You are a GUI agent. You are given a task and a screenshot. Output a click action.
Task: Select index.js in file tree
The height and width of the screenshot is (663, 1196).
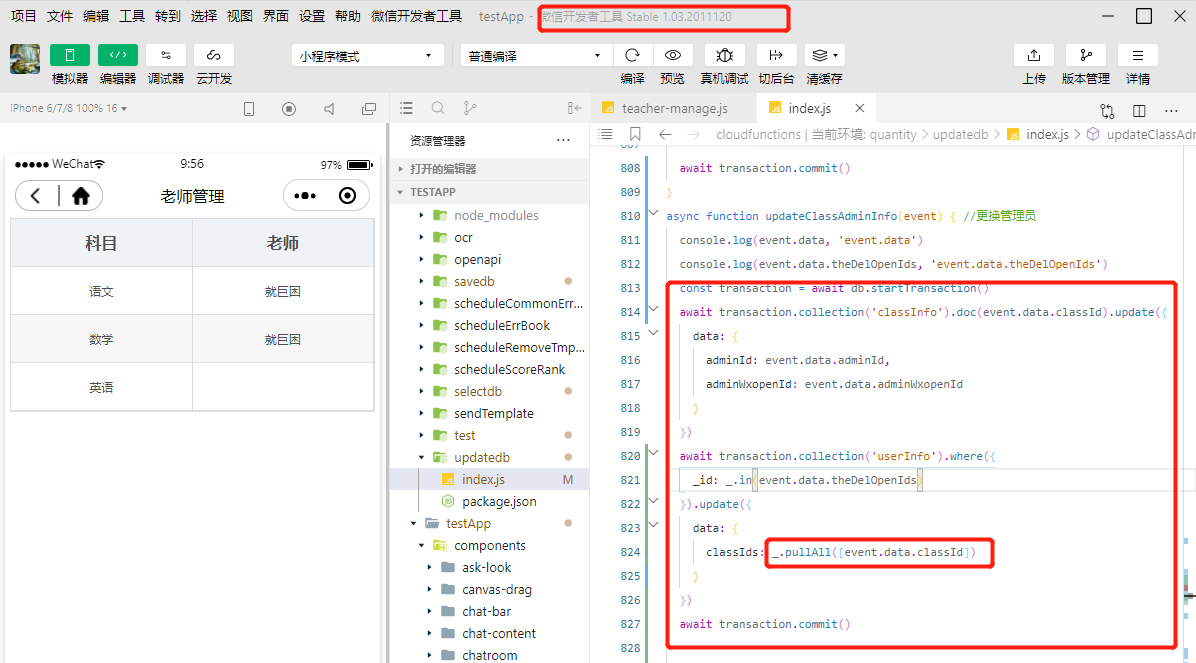[490, 480]
